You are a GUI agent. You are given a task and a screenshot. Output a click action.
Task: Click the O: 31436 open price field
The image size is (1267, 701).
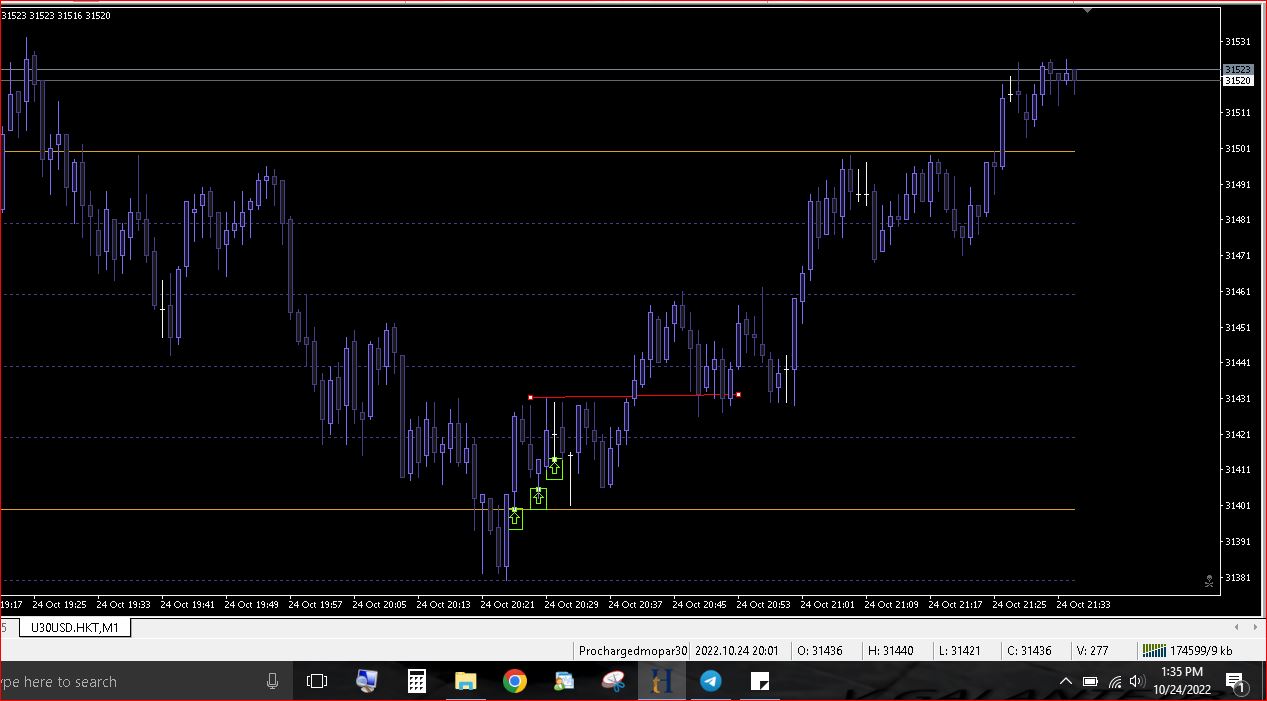click(x=819, y=650)
